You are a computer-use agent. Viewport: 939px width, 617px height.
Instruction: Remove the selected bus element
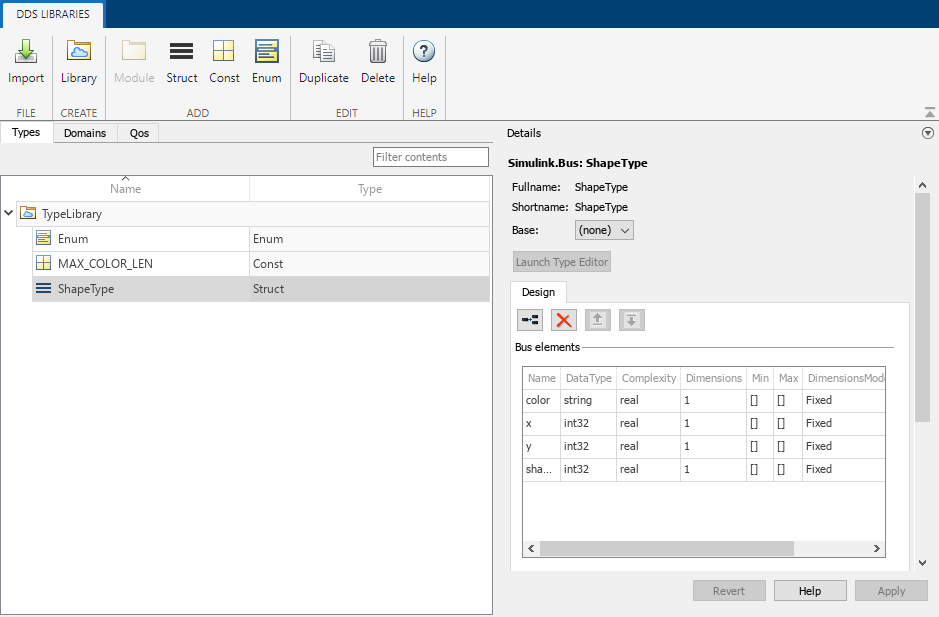coord(563,319)
